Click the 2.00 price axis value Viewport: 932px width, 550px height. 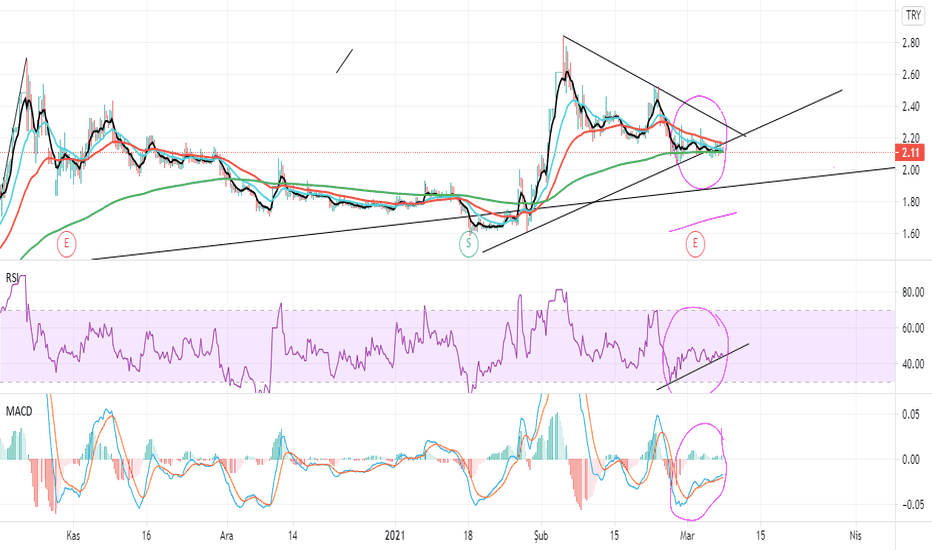911,170
